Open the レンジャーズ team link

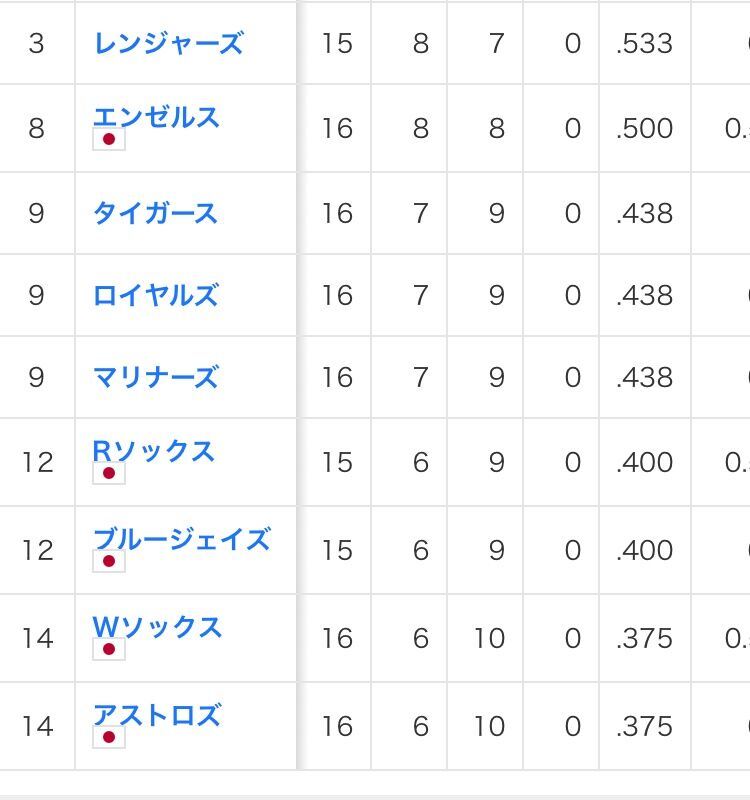click(169, 43)
